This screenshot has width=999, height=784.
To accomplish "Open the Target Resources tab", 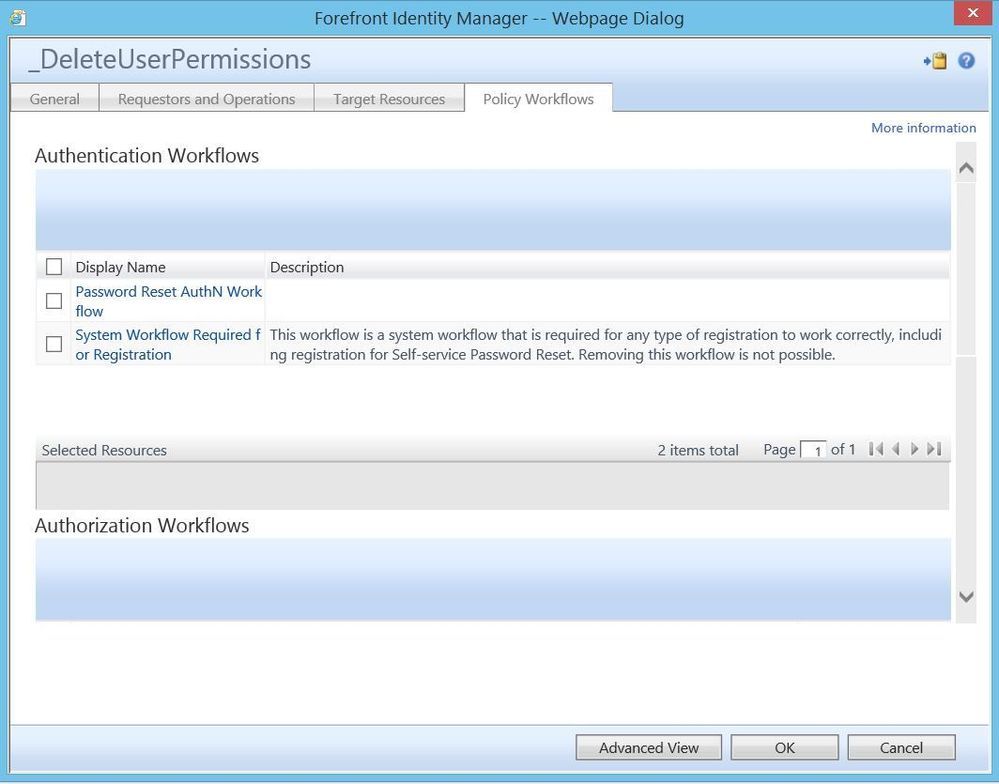I will pos(389,99).
